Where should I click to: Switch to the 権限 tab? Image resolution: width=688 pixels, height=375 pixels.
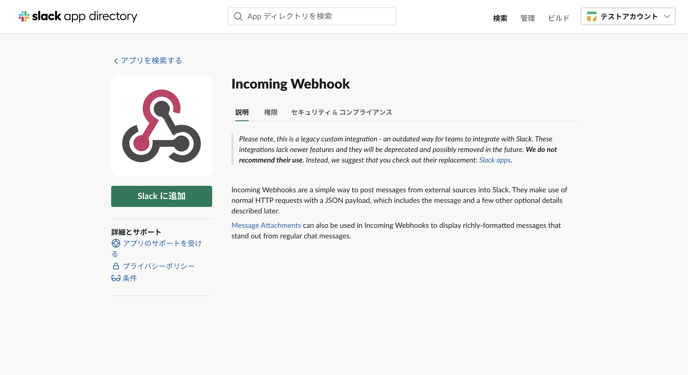point(270,112)
